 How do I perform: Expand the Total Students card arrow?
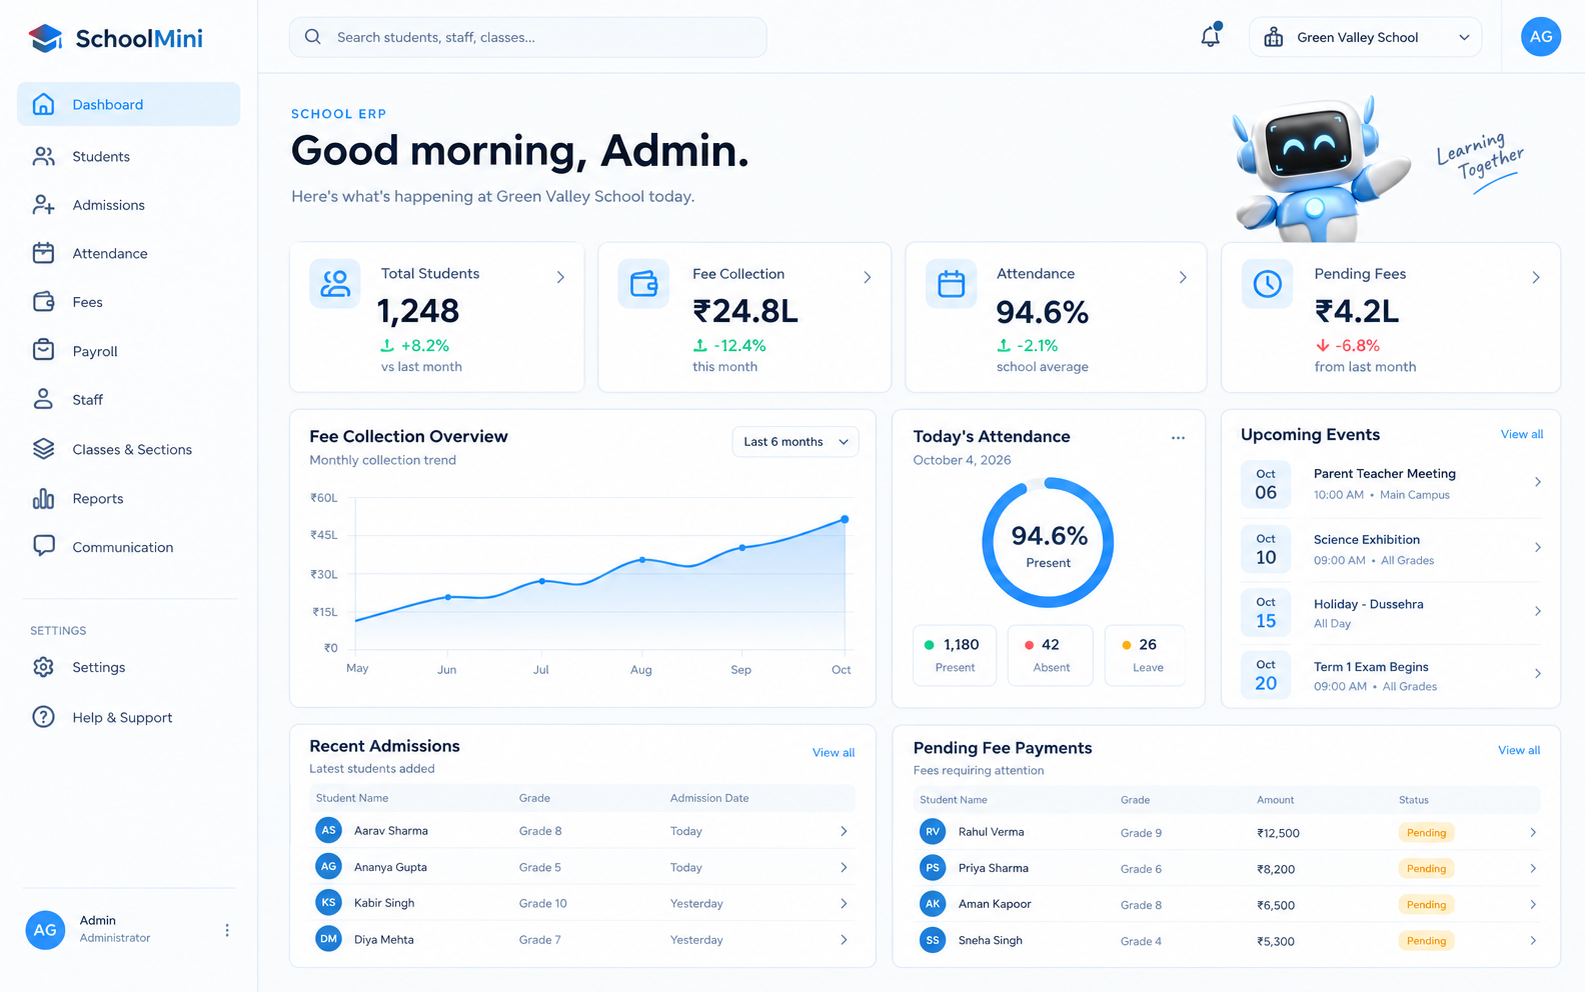(x=560, y=277)
